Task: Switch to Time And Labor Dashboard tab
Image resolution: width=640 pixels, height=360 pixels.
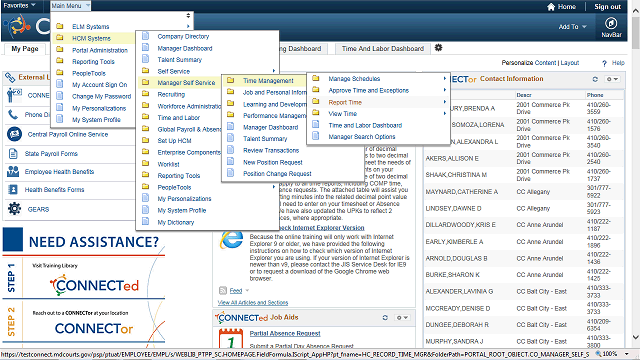Action: coord(382,49)
